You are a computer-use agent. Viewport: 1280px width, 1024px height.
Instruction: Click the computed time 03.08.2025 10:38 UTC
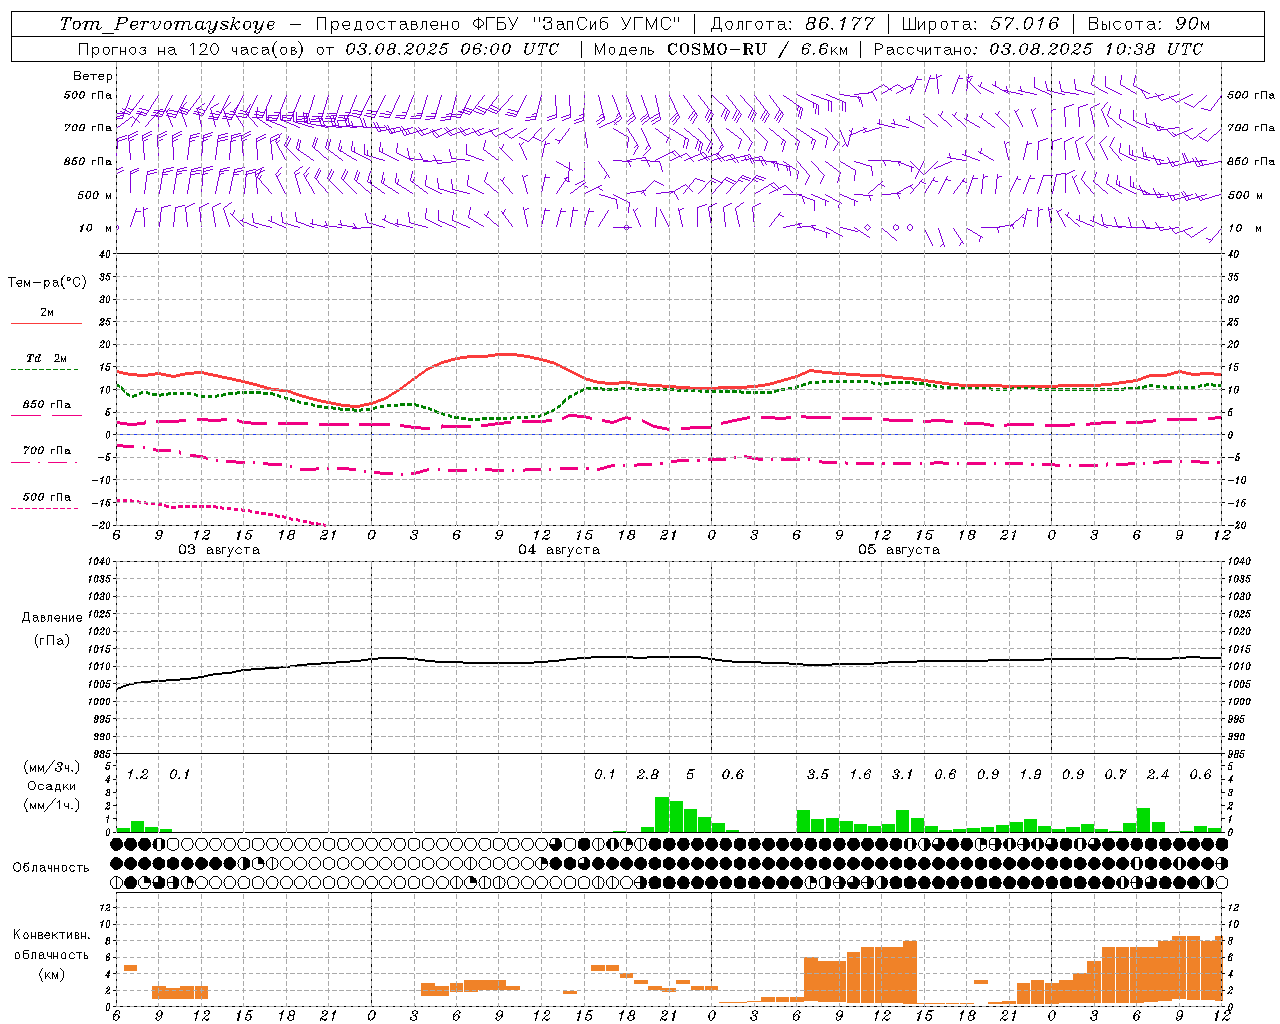click(1096, 49)
